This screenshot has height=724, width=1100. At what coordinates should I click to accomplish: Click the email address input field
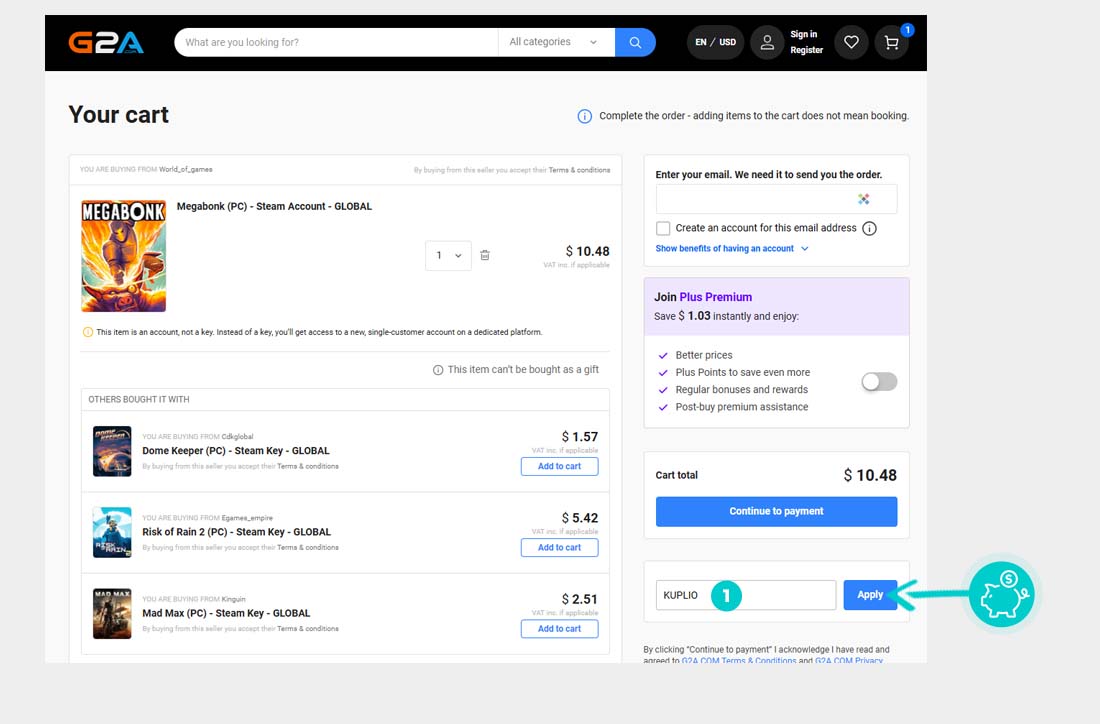(756, 199)
